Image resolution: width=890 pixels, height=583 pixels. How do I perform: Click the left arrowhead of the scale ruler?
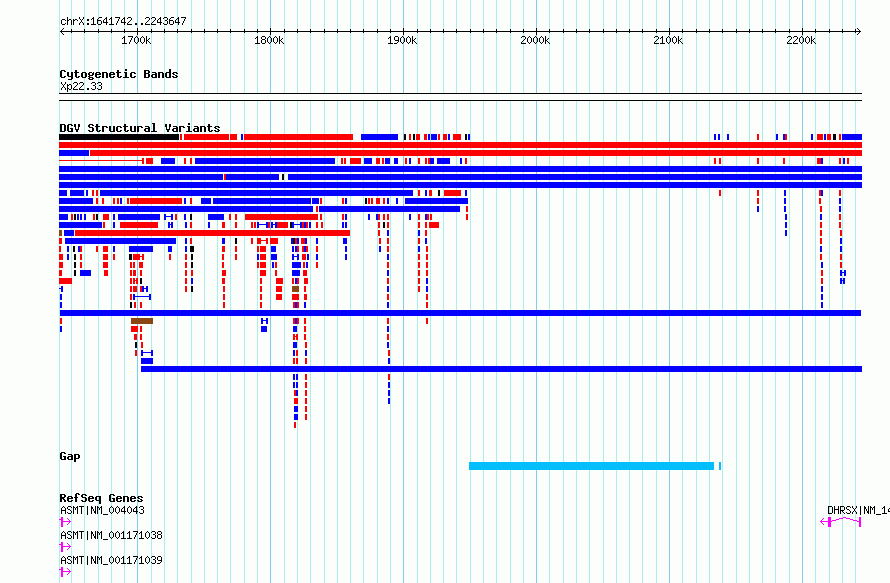coord(62,31)
